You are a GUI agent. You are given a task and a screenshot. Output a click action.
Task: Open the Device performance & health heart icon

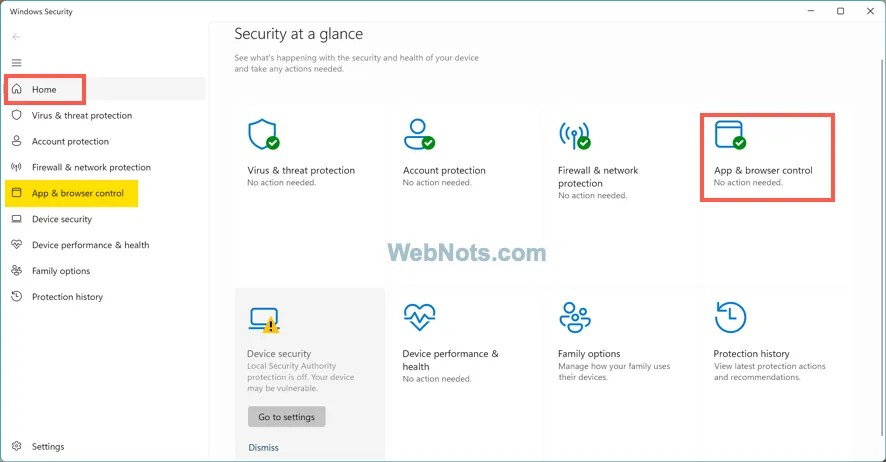click(x=419, y=317)
